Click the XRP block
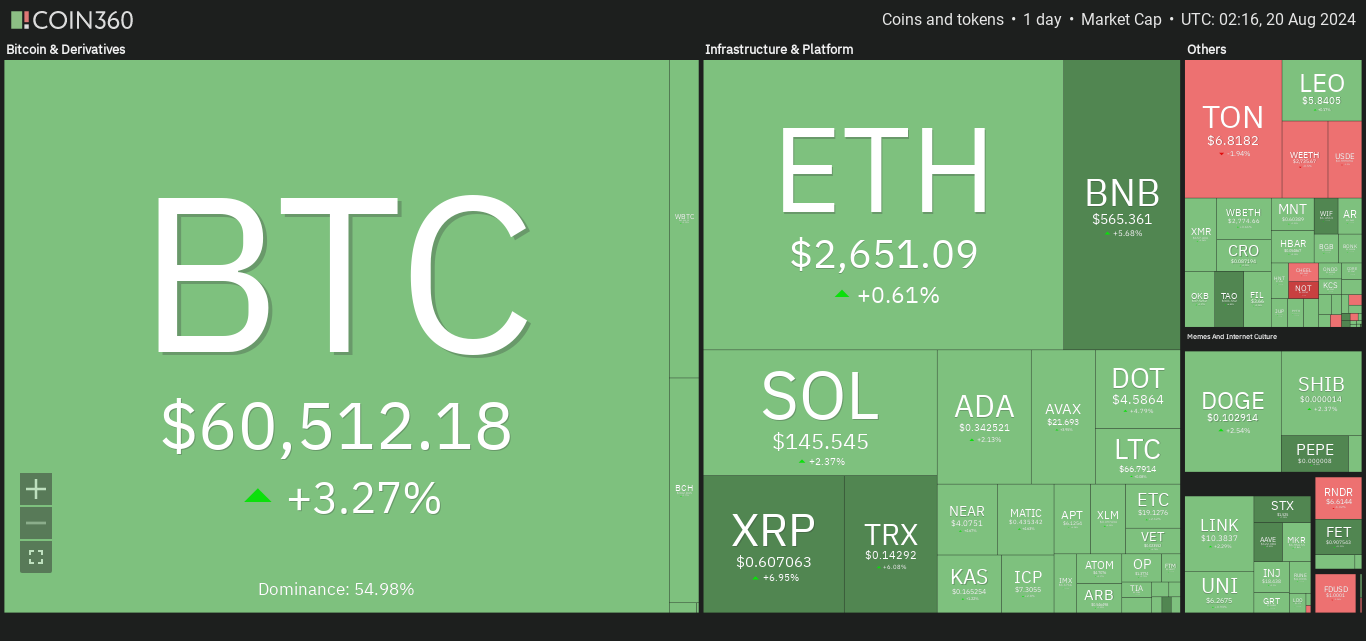Image resolution: width=1366 pixels, height=641 pixels. pos(773,544)
